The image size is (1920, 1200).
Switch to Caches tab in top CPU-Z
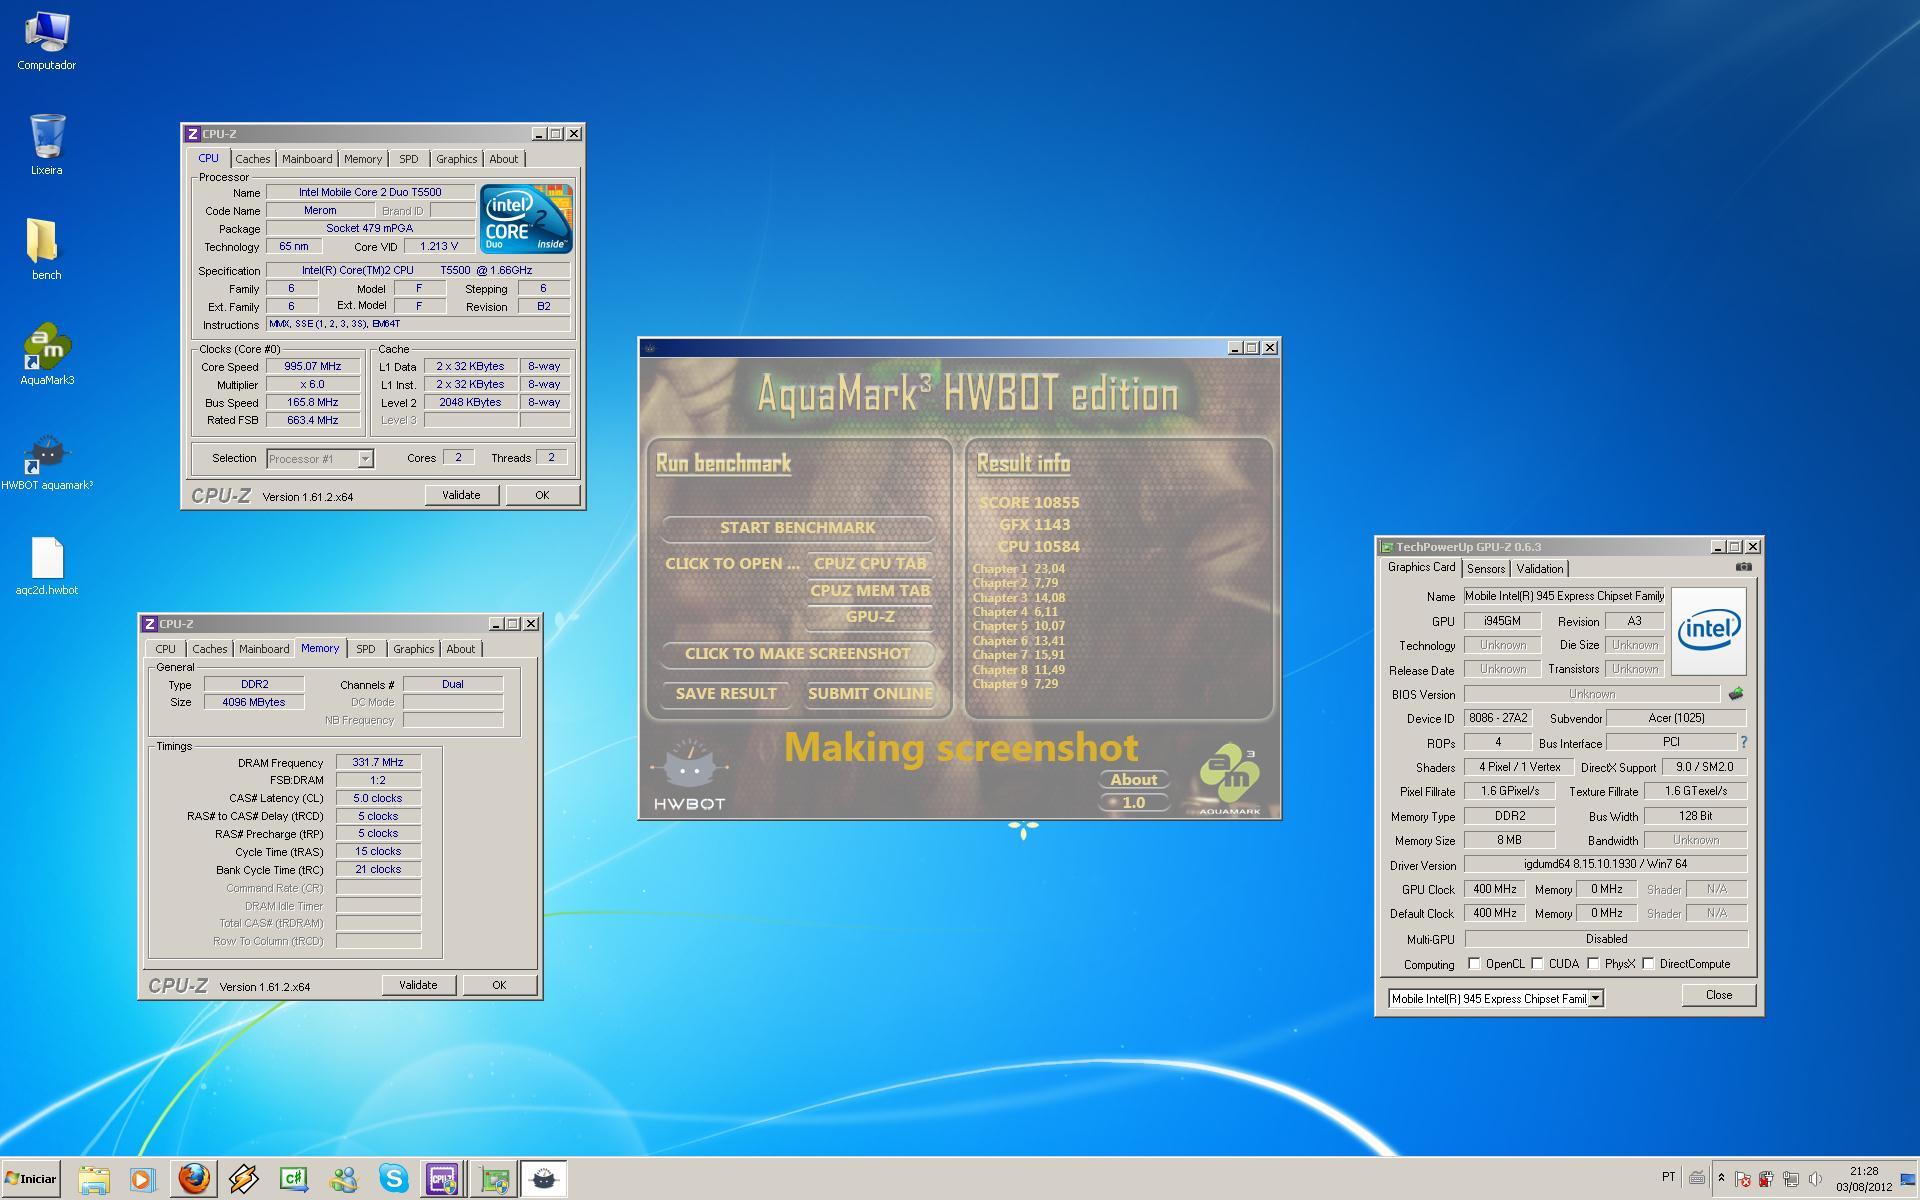252,159
